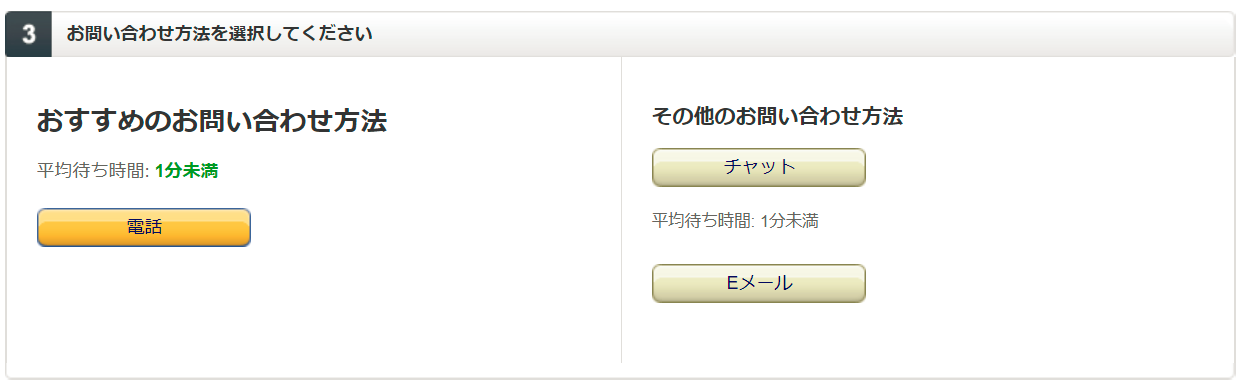
Task: Click the おすすめのお問い合わせ方法 heading
Action: pyautogui.click(x=212, y=122)
